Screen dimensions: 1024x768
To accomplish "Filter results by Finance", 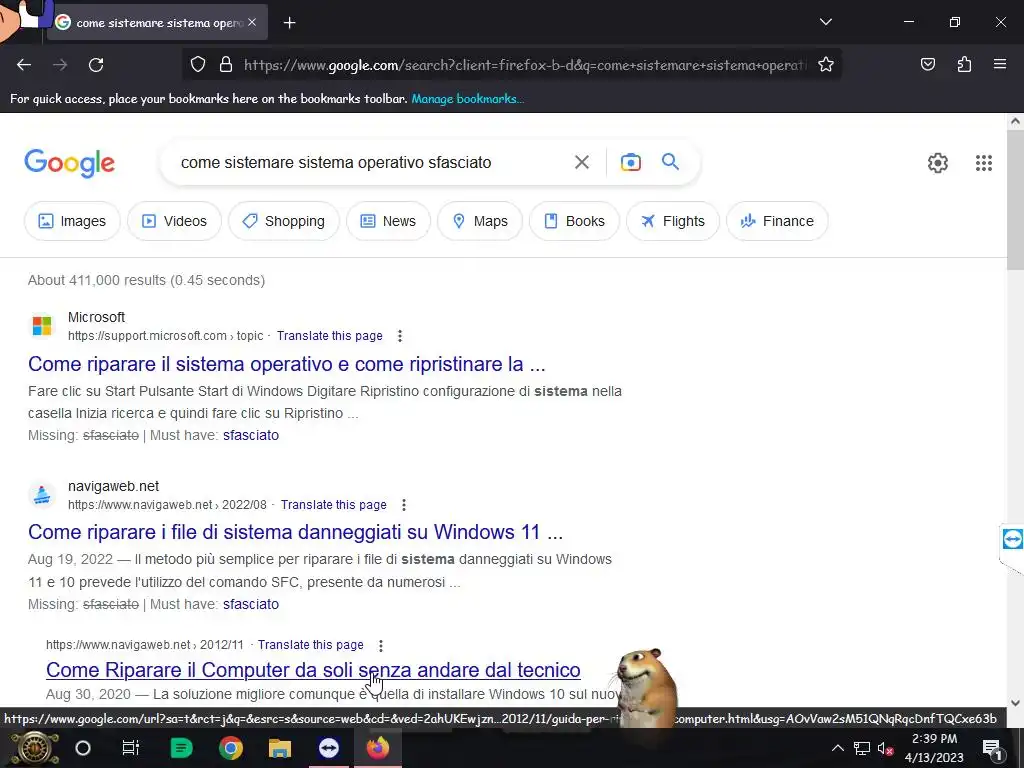I will 777,221.
